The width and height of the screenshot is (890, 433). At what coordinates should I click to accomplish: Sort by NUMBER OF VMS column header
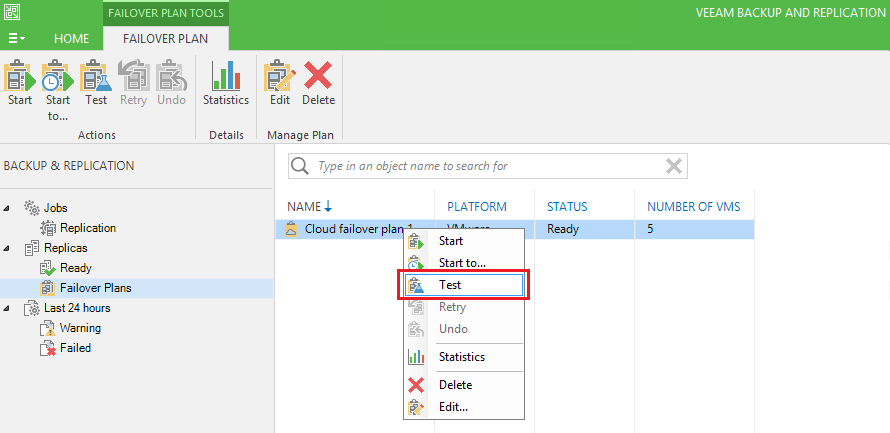695,207
